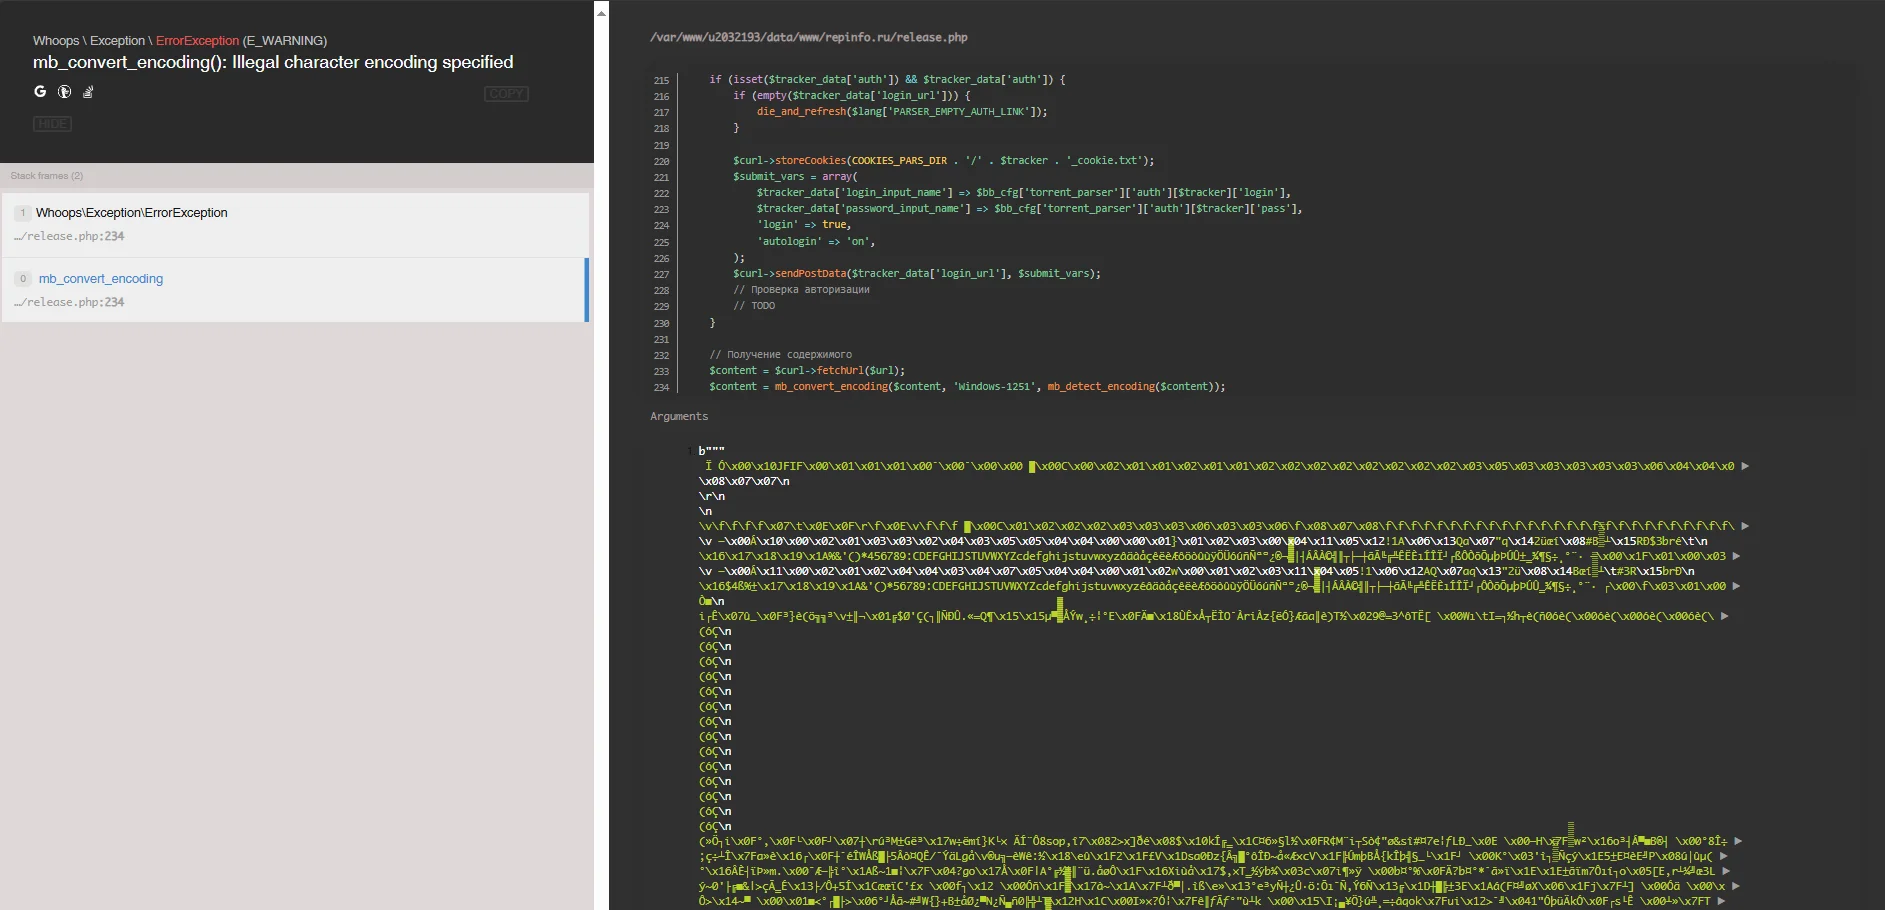Click the 'Arguments' section label
This screenshot has height=910, width=1885.
click(x=679, y=417)
